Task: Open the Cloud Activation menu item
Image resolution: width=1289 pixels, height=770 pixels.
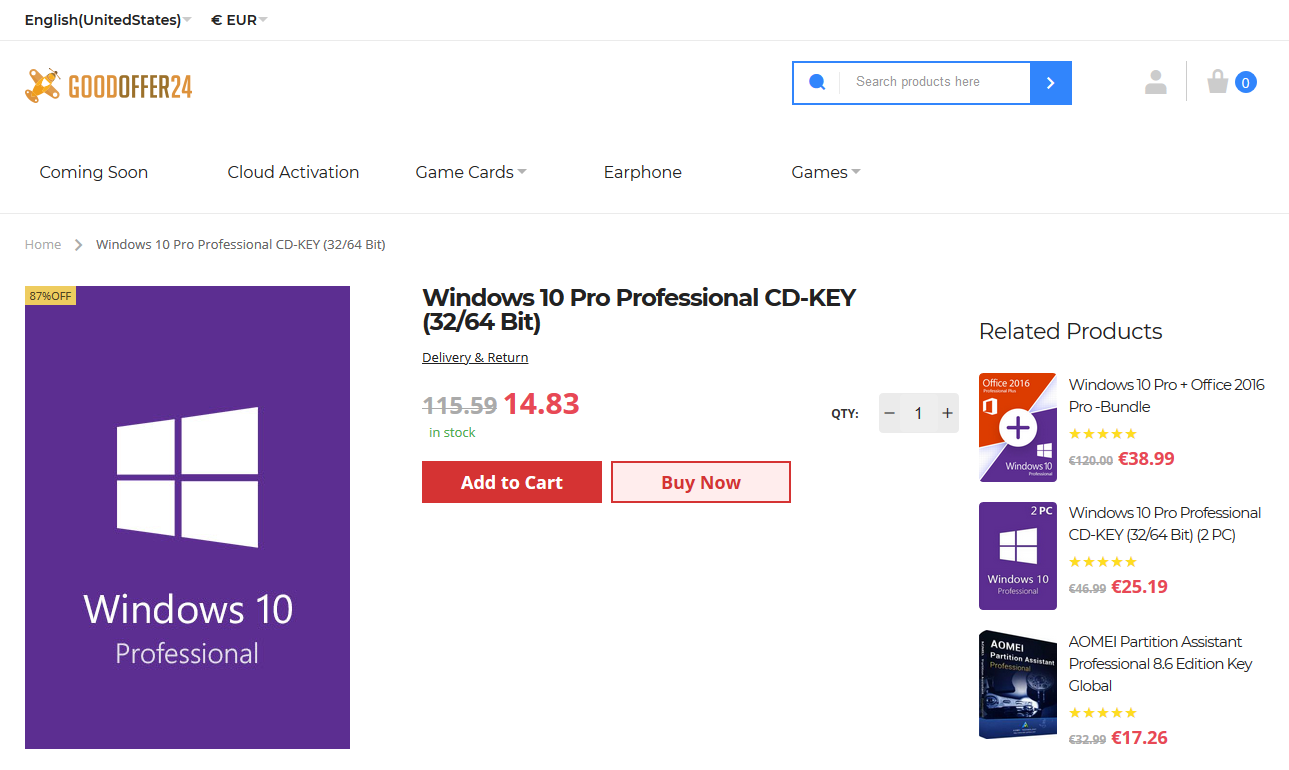Action: pyautogui.click(x=293, y=172)
